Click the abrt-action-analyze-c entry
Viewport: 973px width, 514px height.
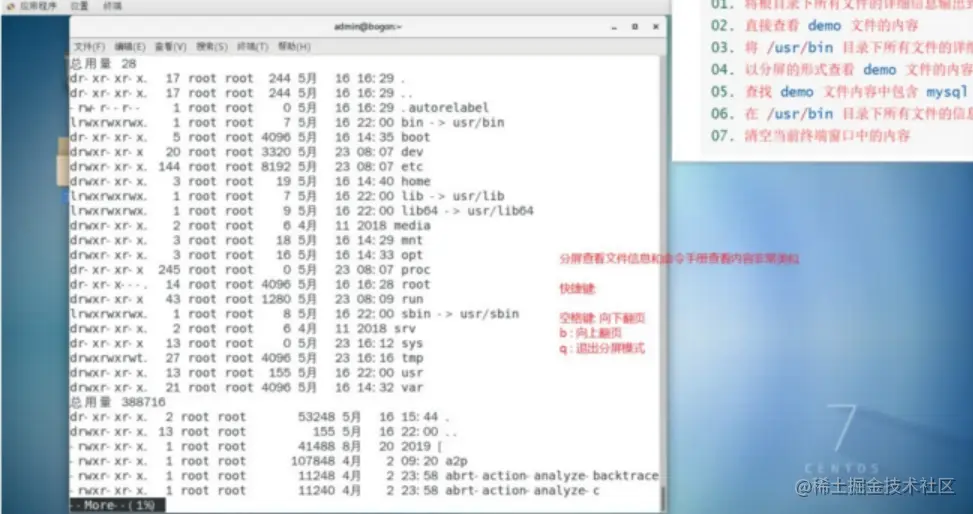click(523, 491)
